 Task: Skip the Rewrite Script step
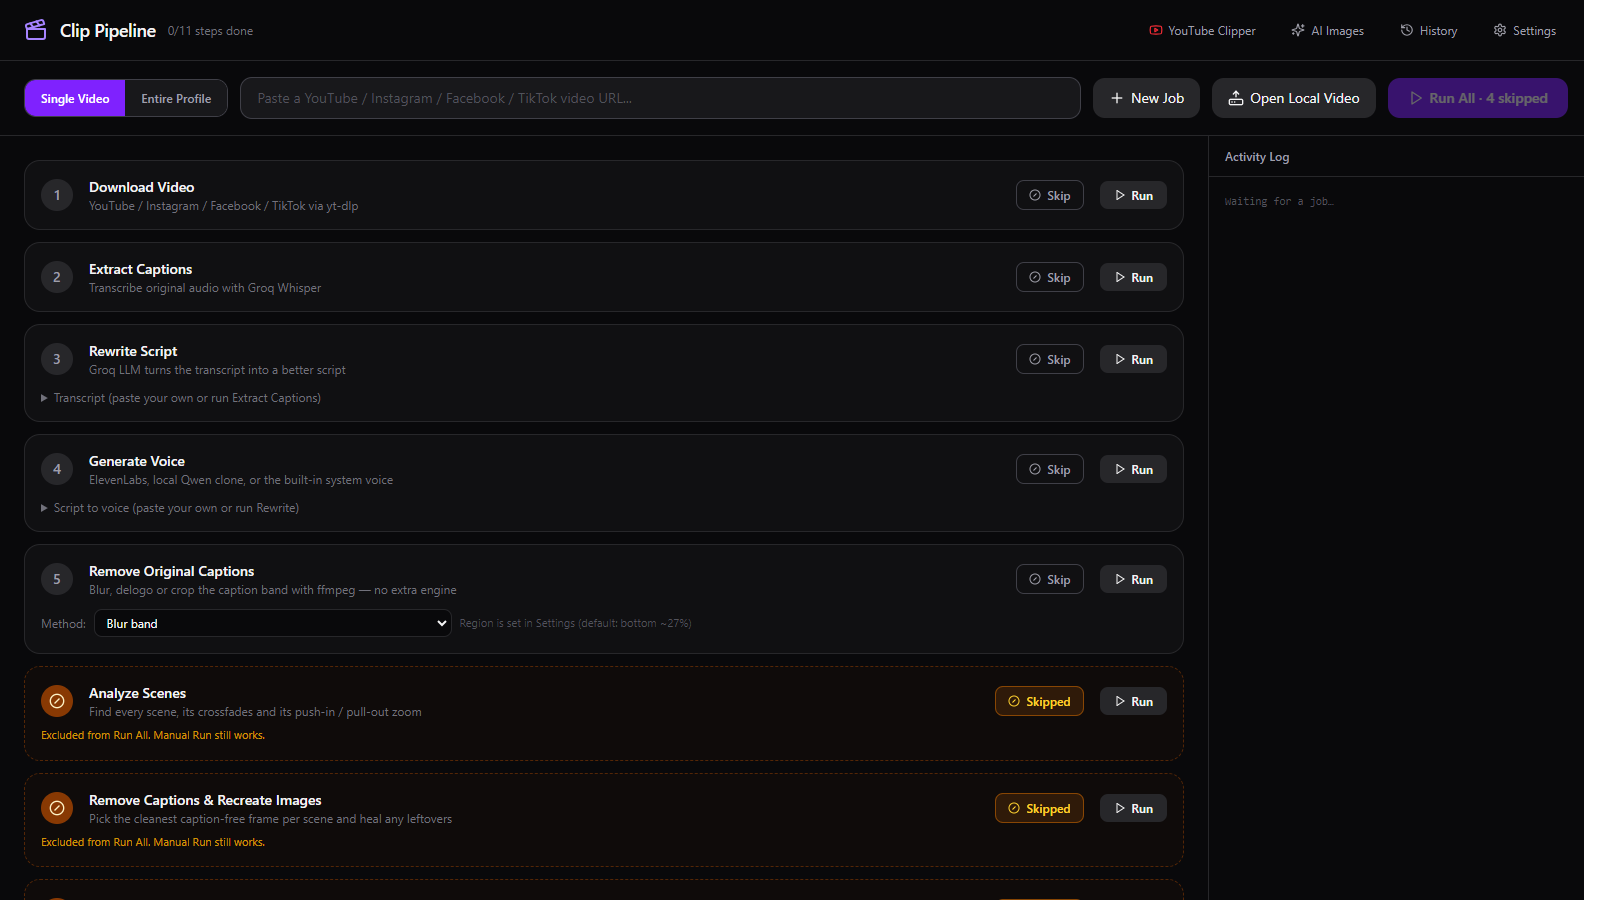click(x=1050, y=359)
